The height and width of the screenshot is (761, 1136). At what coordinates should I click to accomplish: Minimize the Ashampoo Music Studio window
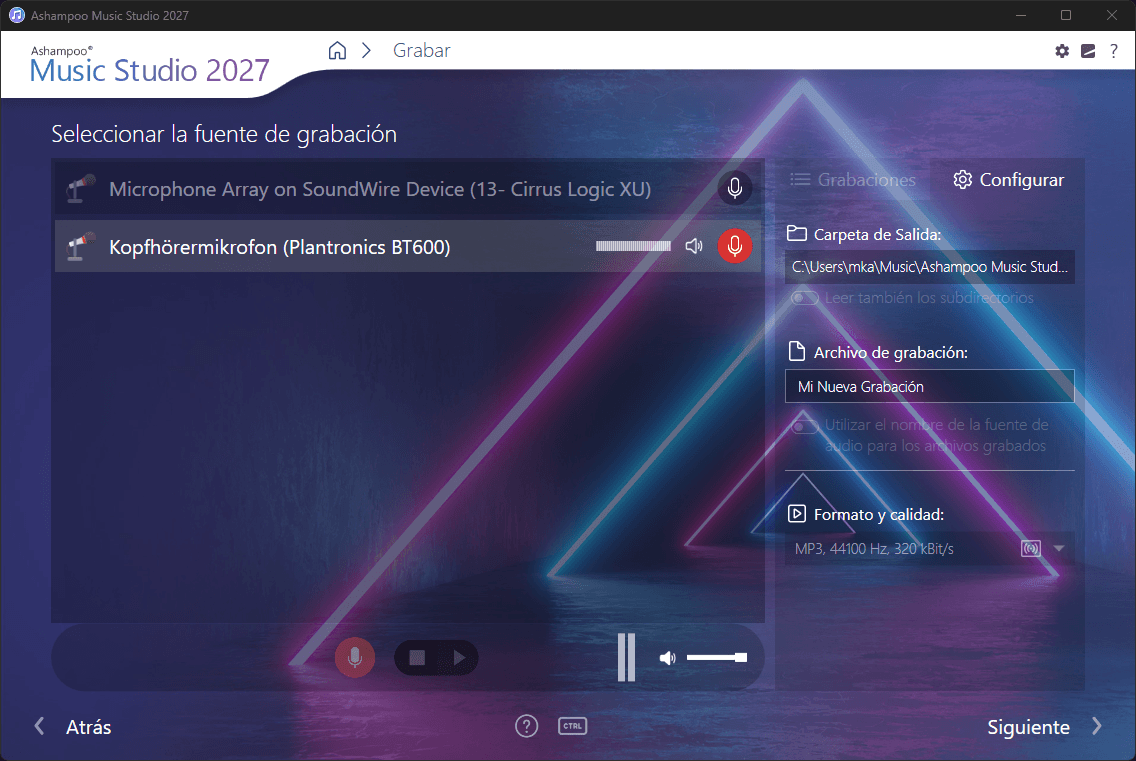click(x=1021, y=15)
